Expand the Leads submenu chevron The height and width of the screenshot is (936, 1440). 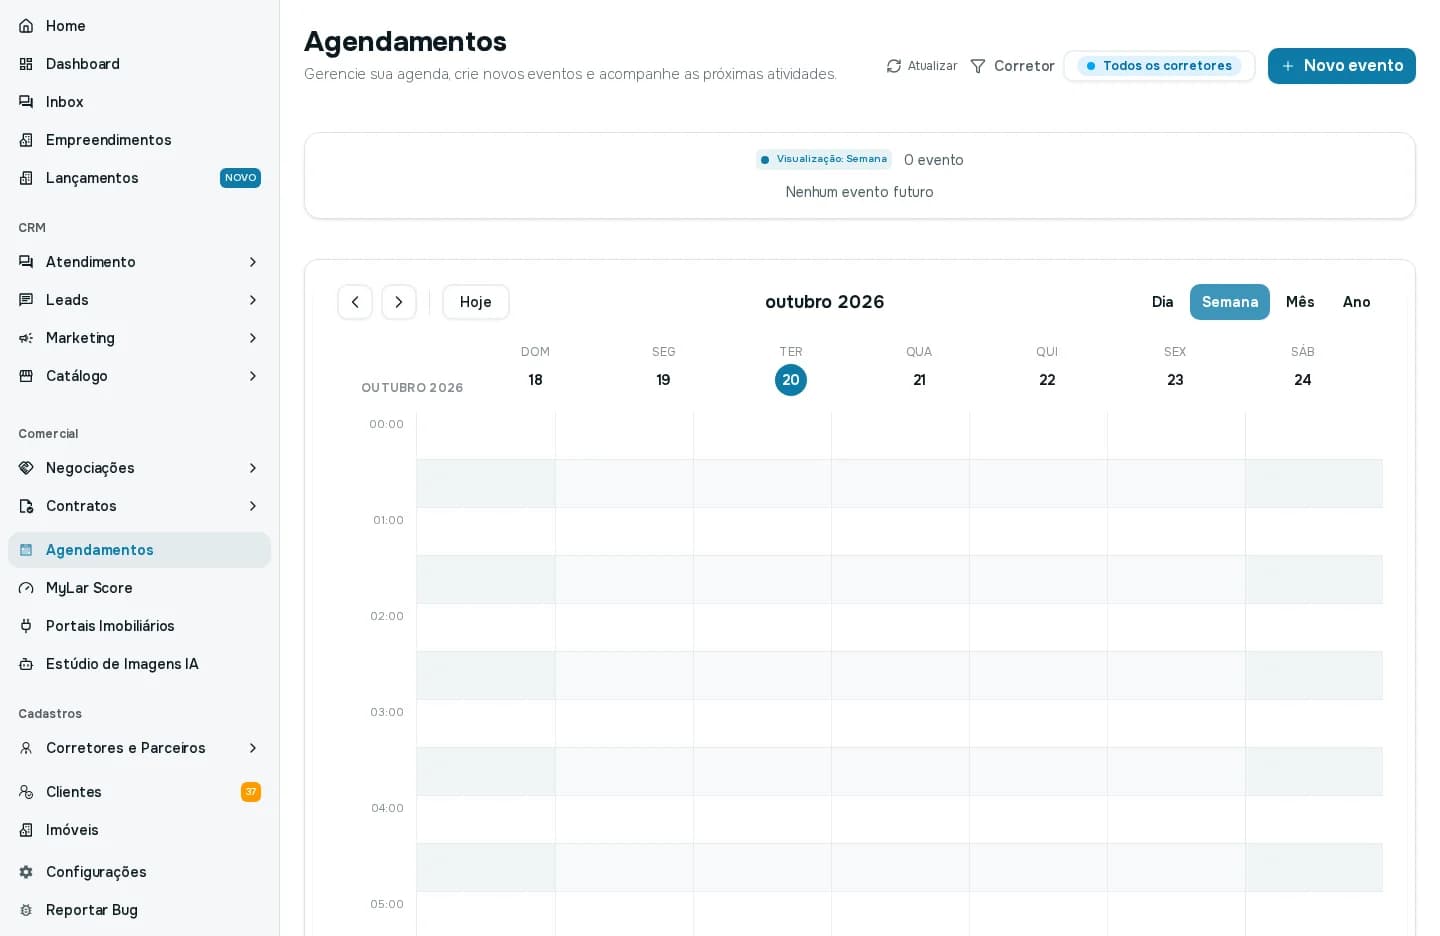[x=253, y=300]
